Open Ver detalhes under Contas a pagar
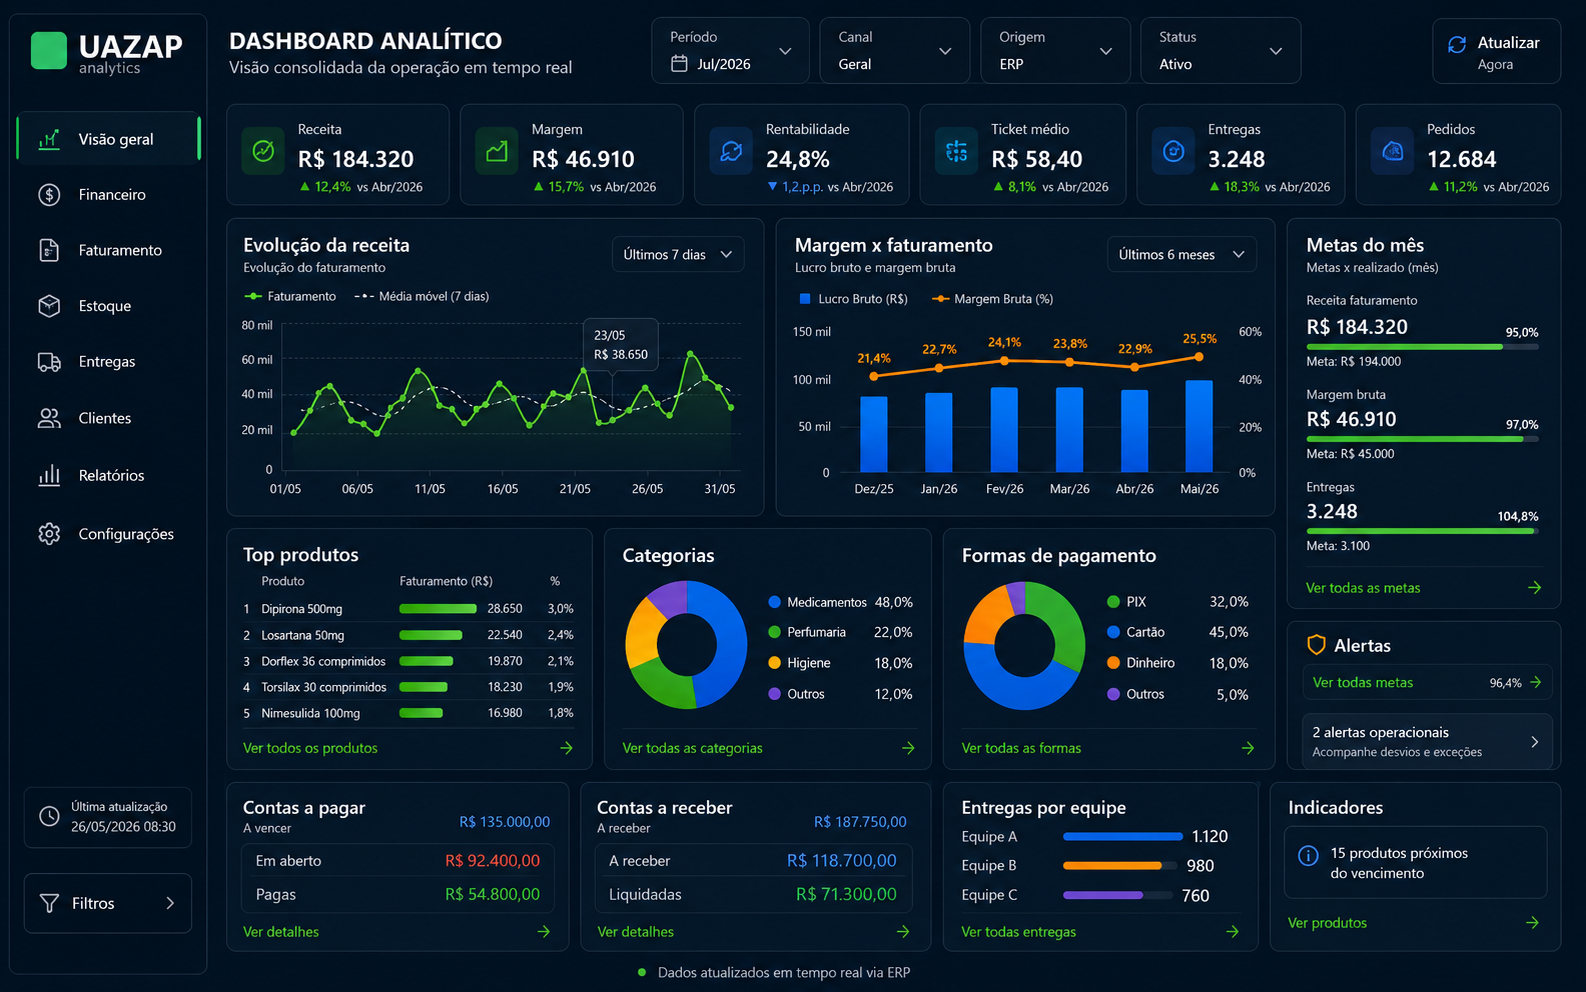Screen dimensions: 1586x992 click(281, 931)
